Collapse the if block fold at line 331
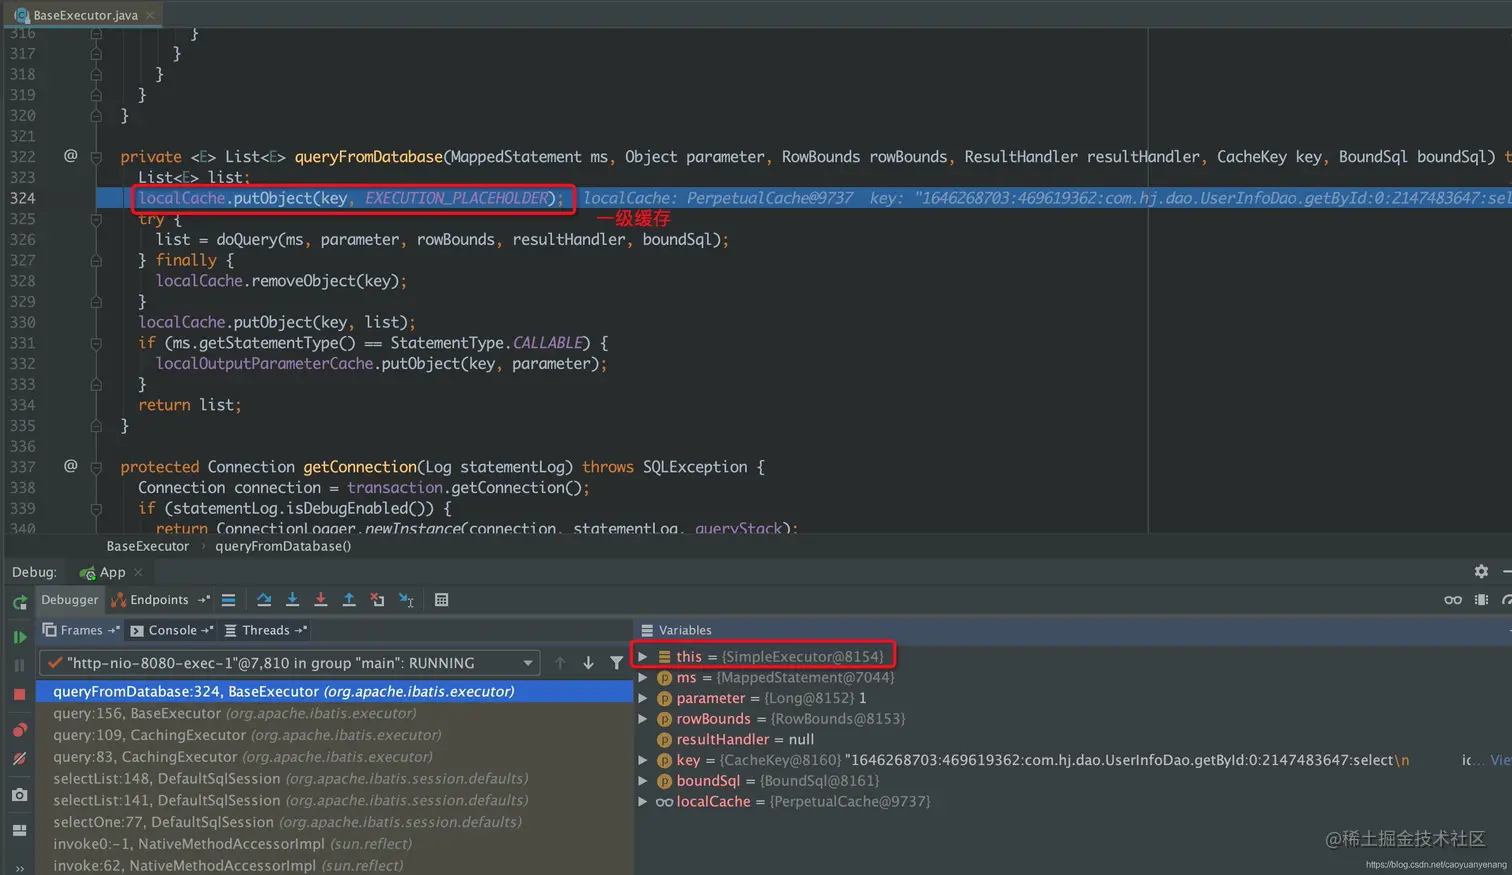The image size is (1512, 875). [96, 343]
